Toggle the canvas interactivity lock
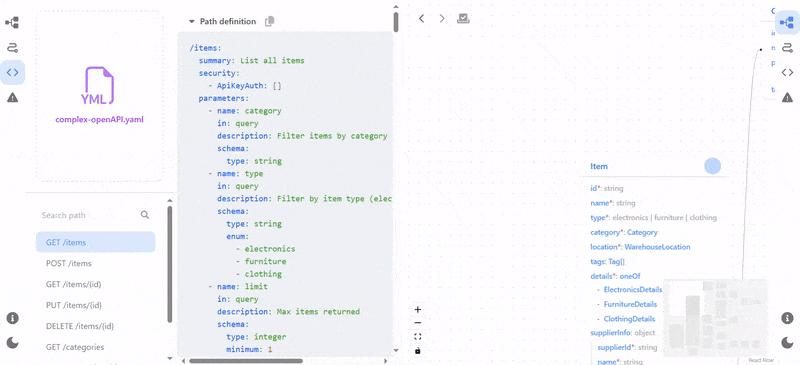Viewport: 800px width, 365px height. 418,351
